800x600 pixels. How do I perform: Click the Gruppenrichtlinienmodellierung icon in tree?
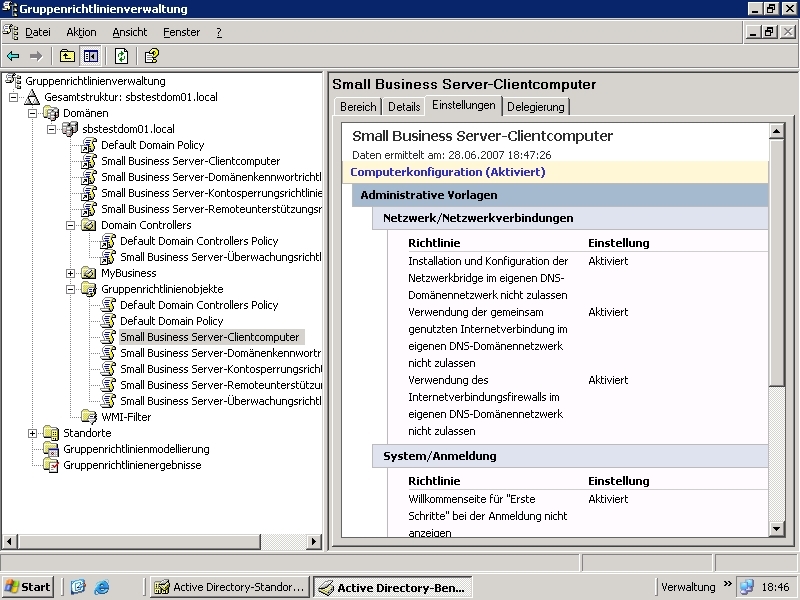point(51,449)
